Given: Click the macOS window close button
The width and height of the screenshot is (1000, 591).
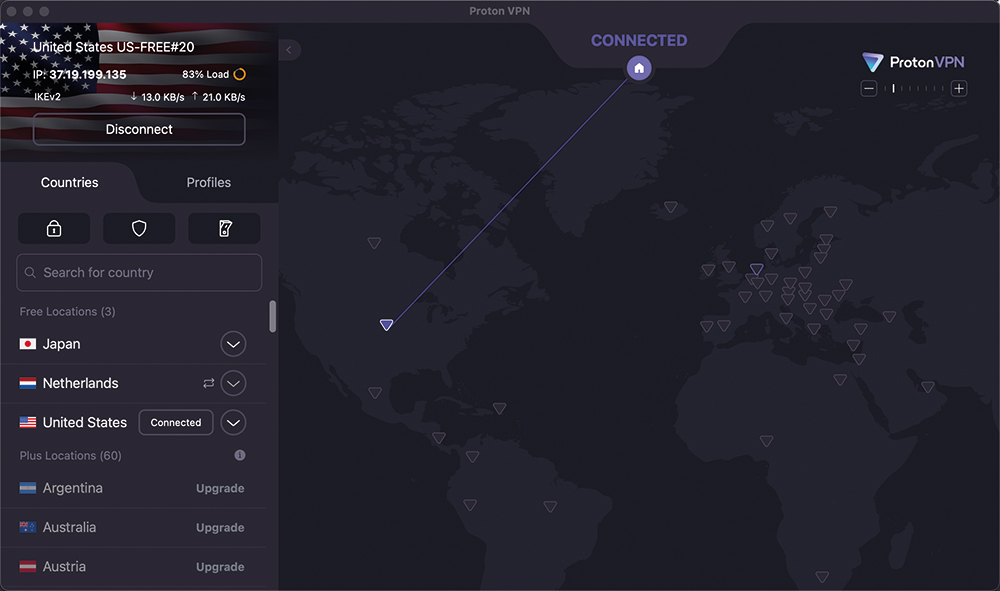Looking at the screenshot, I should [x=11, y=11].
